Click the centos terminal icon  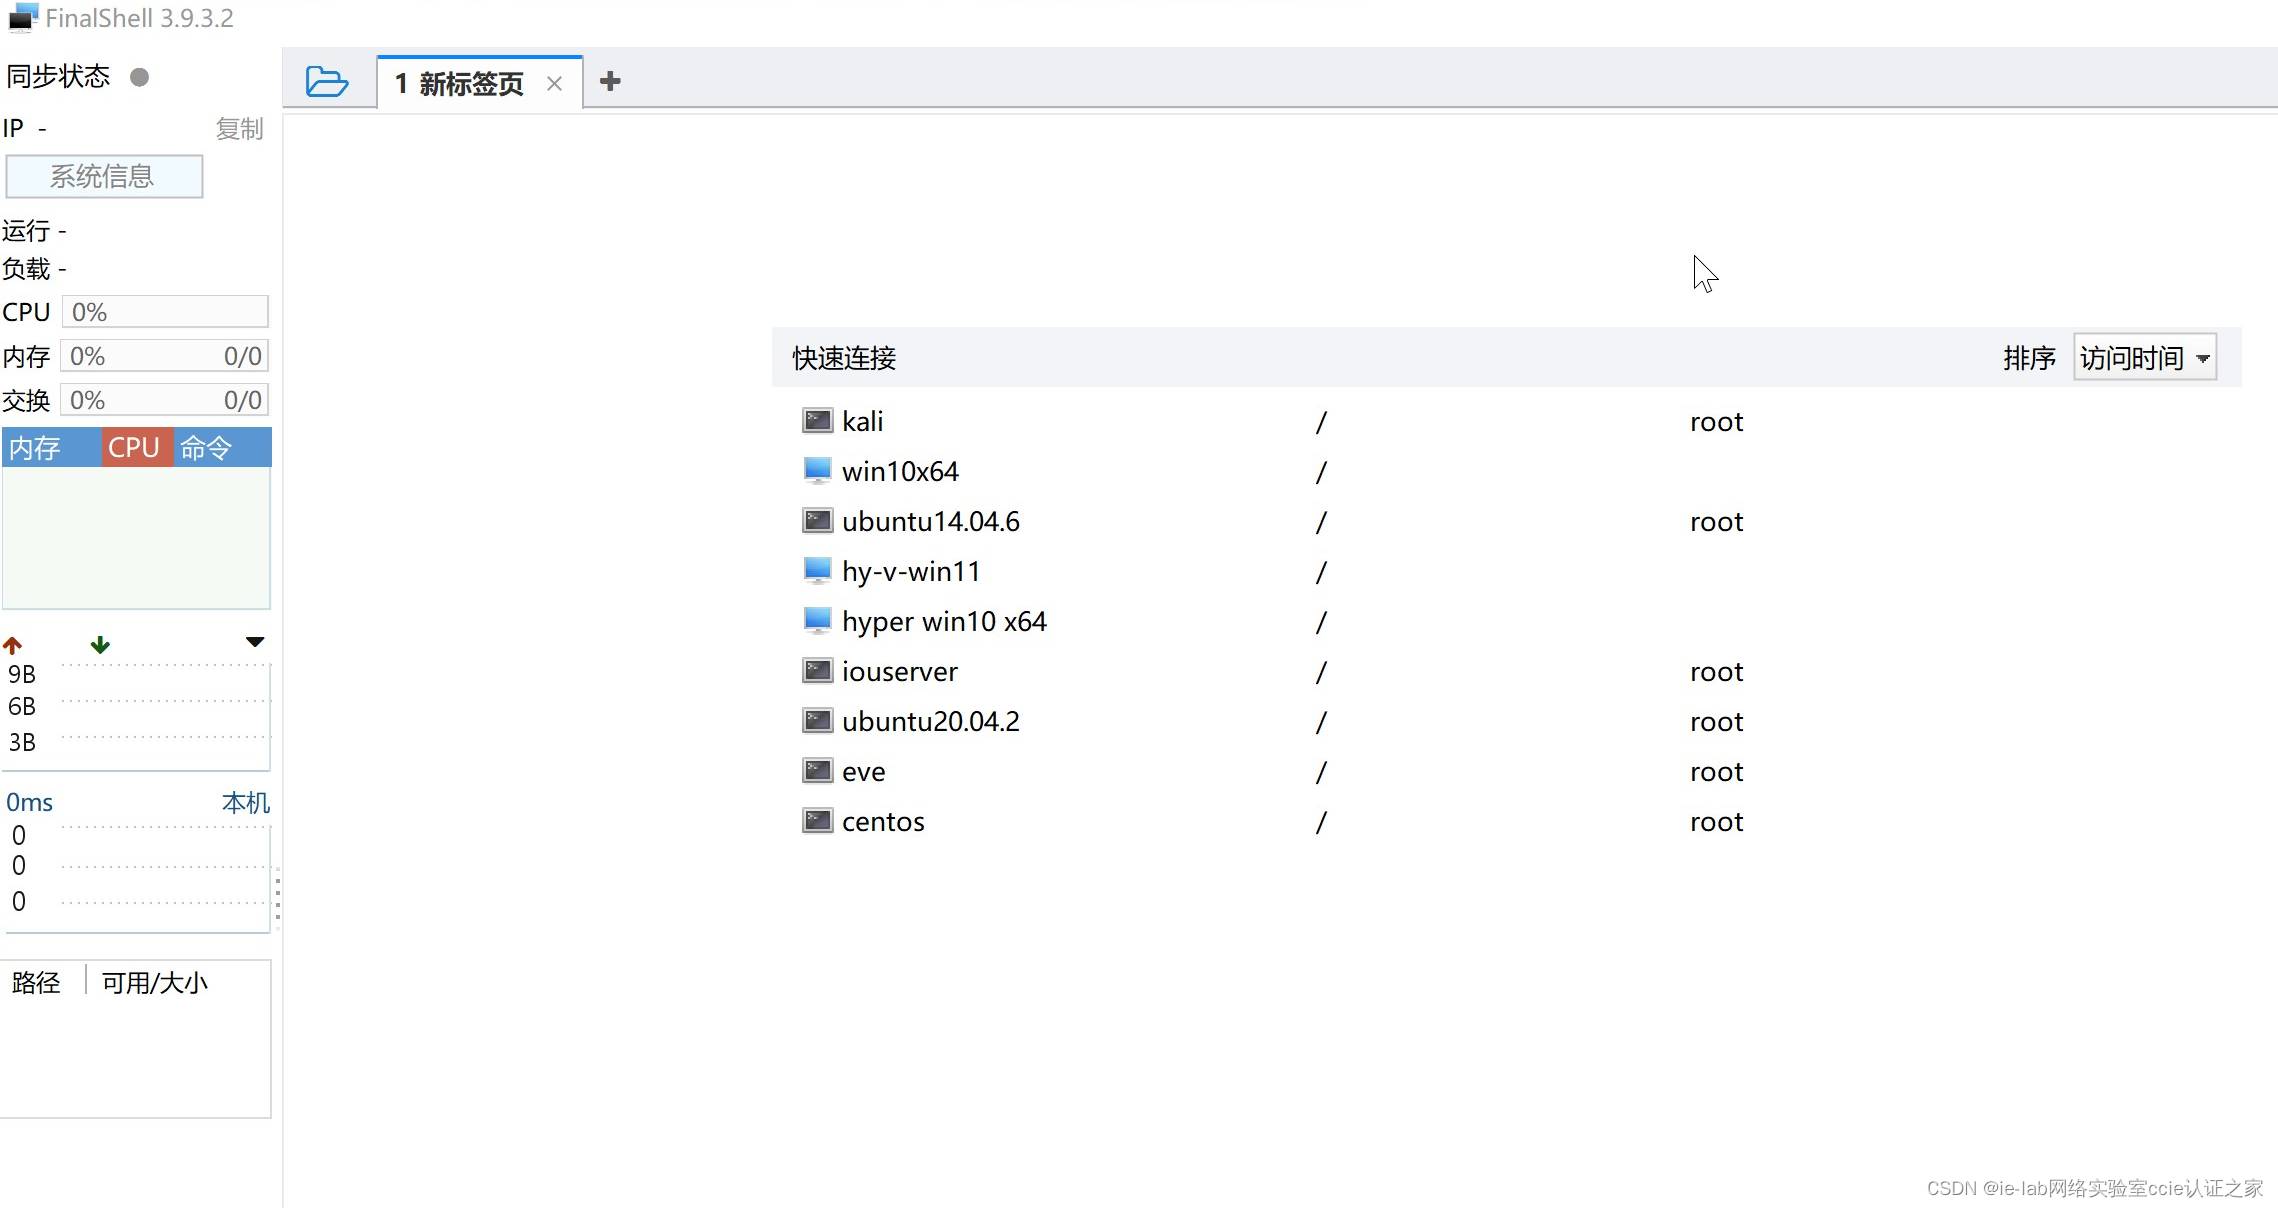pyautogui.click(x=818, y=821)
